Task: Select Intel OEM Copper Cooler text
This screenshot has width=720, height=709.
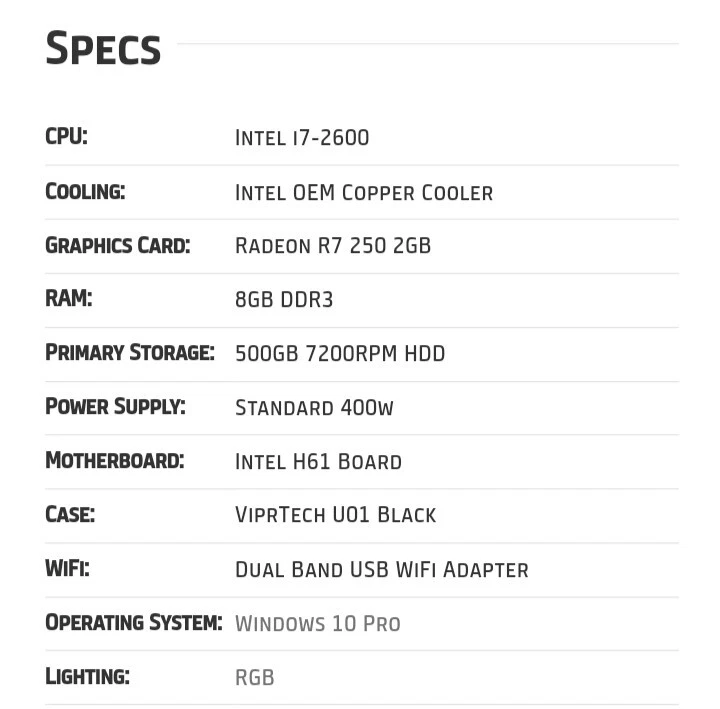Action: (x=364, y=192)
